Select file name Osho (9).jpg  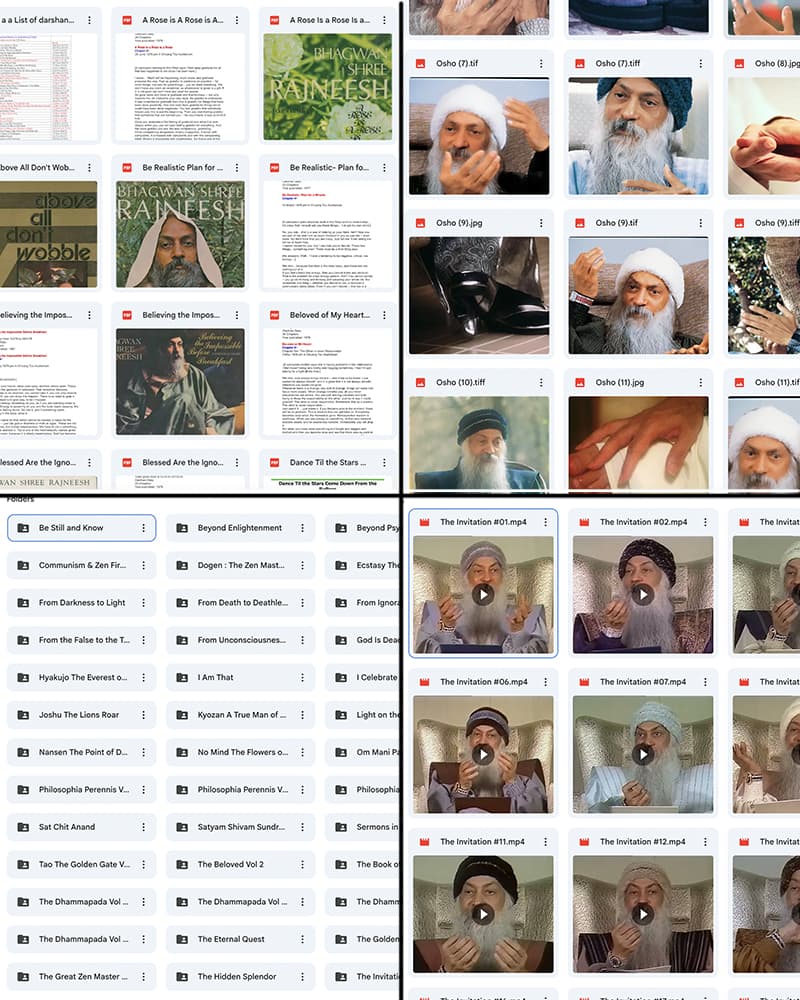pos(459,223)
